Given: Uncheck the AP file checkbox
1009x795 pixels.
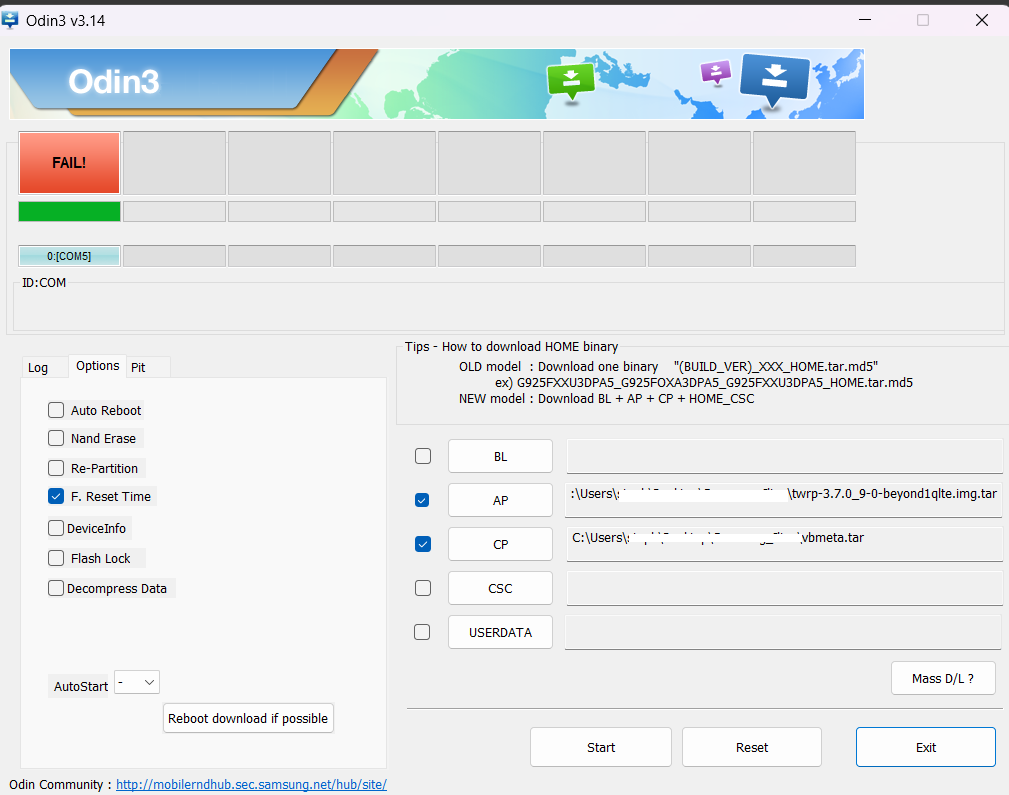Looking at the screenshot, I should coord(423,500).
